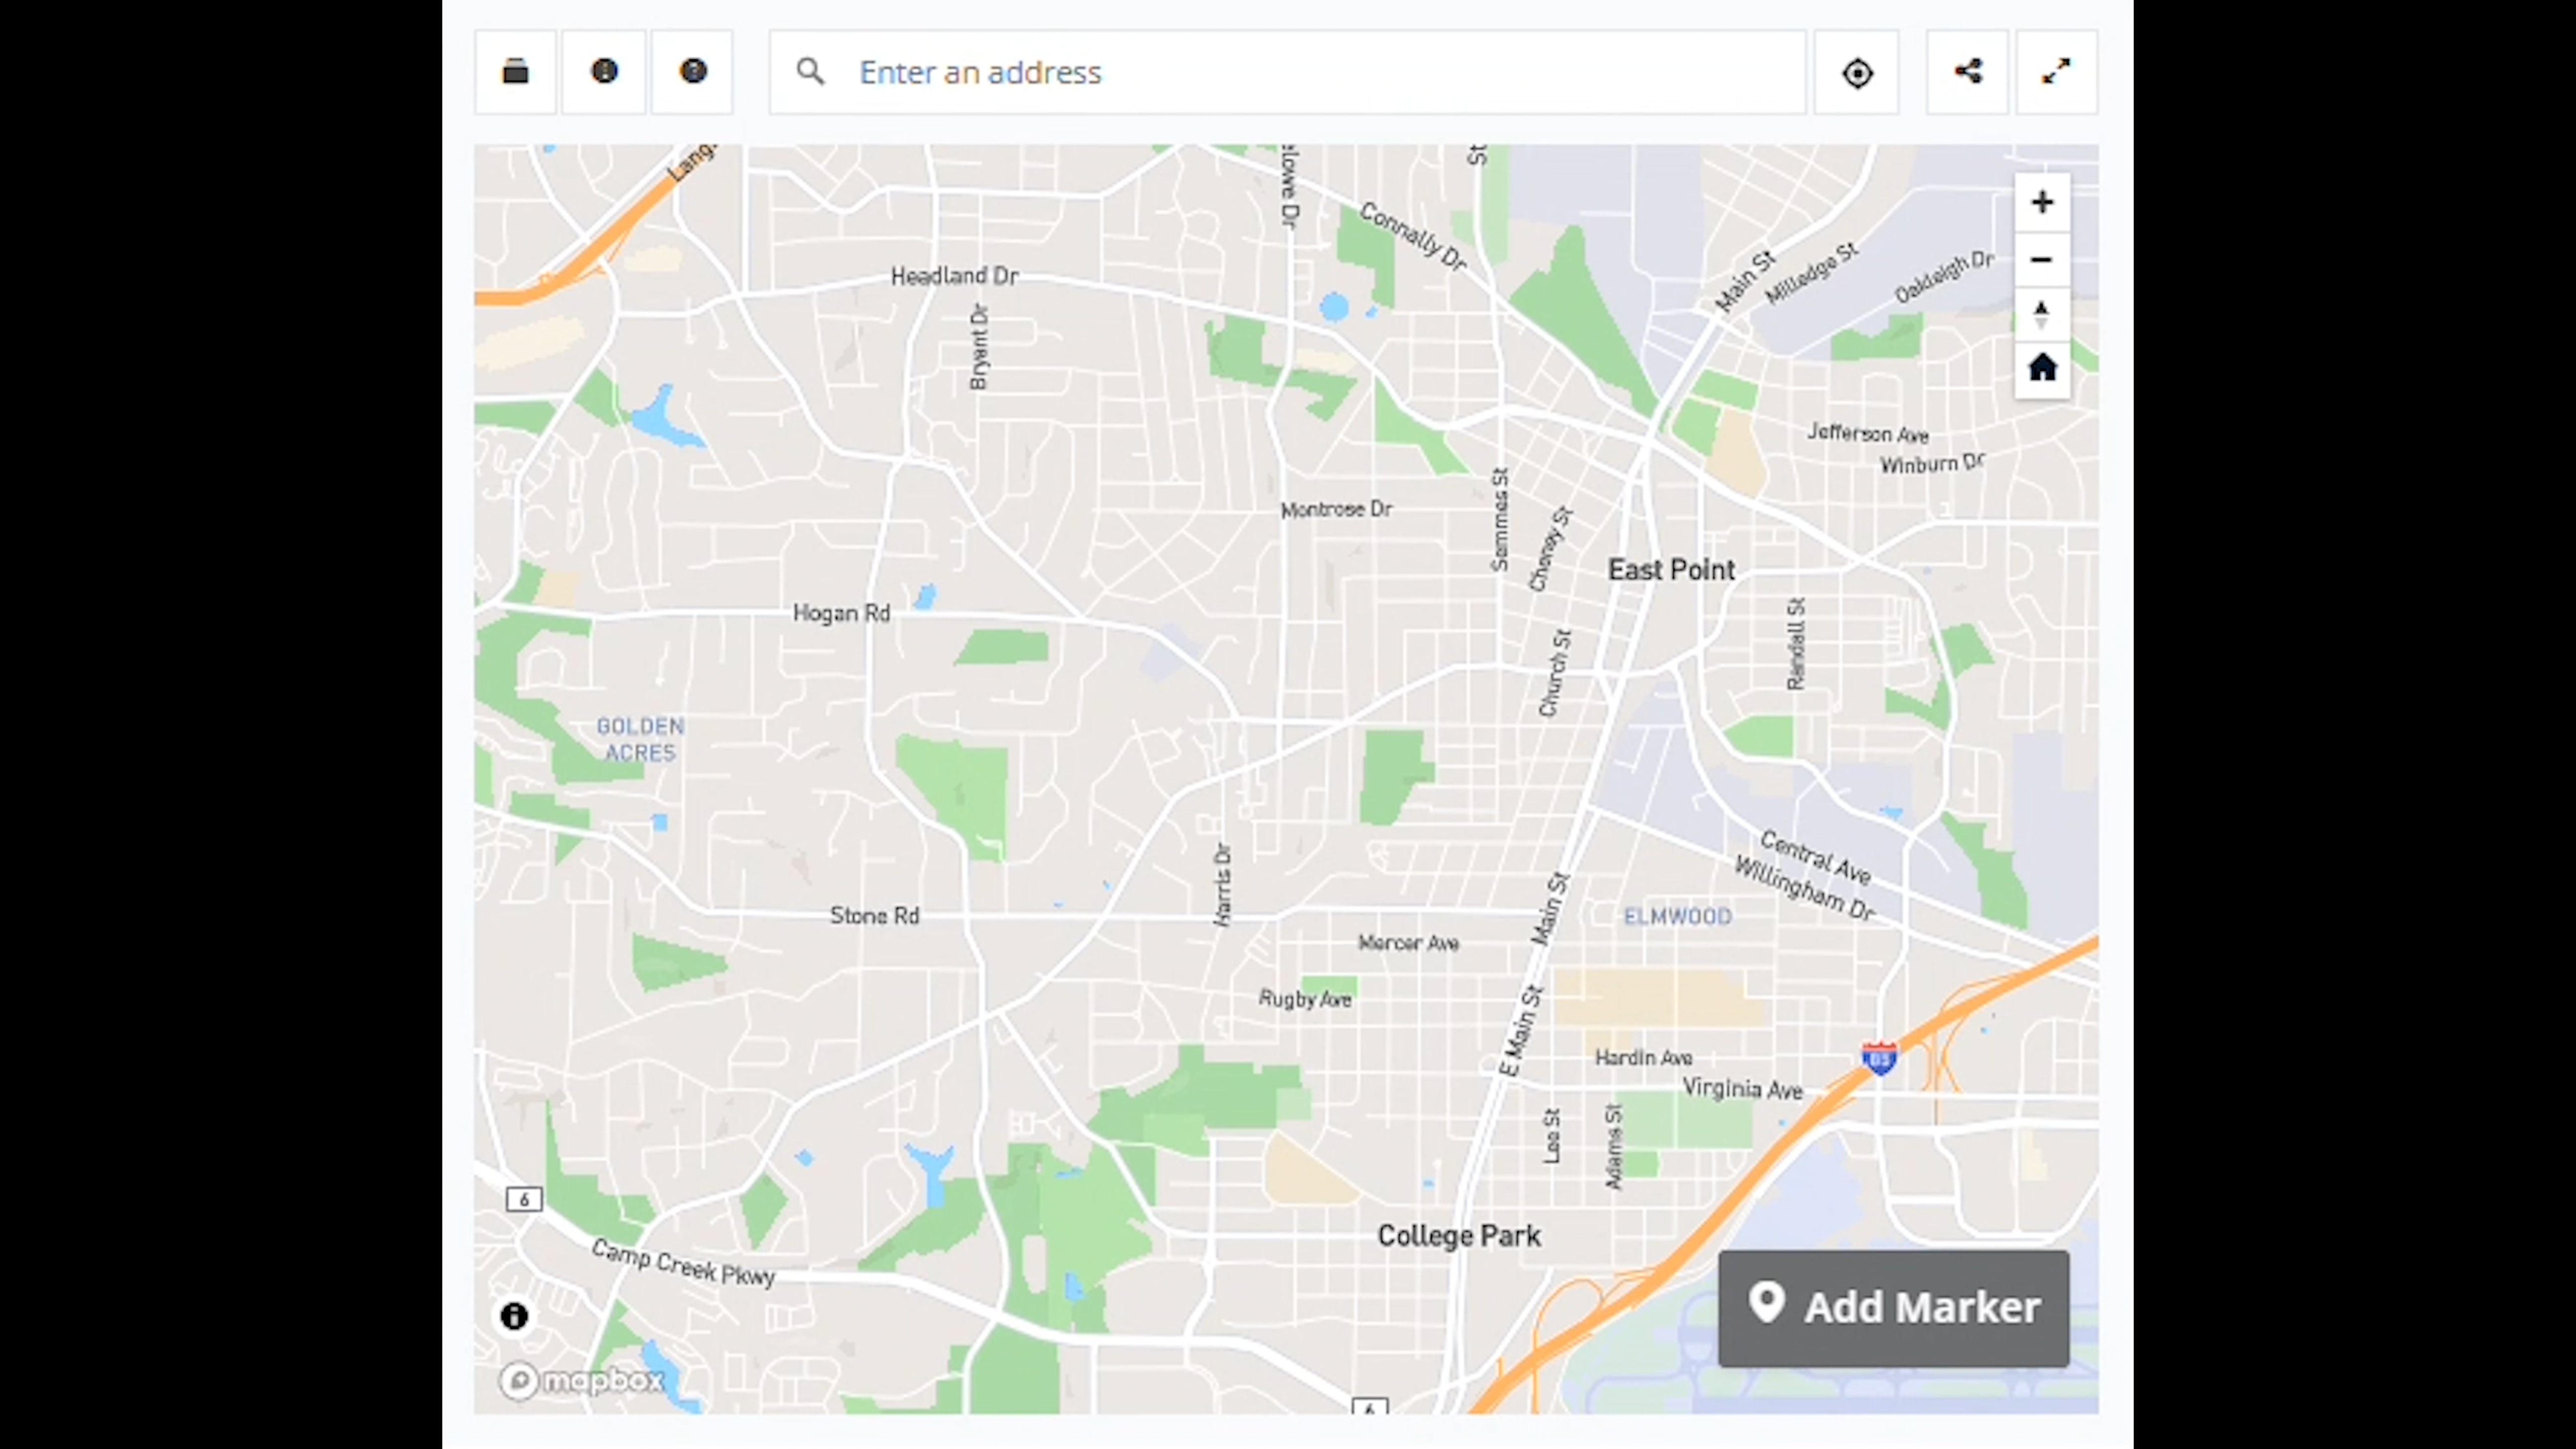Click the route 6 shield near Camp Creek Pkwy
The width and height of the screenshot is (2576, 1449).
[x=524, y=1199]
